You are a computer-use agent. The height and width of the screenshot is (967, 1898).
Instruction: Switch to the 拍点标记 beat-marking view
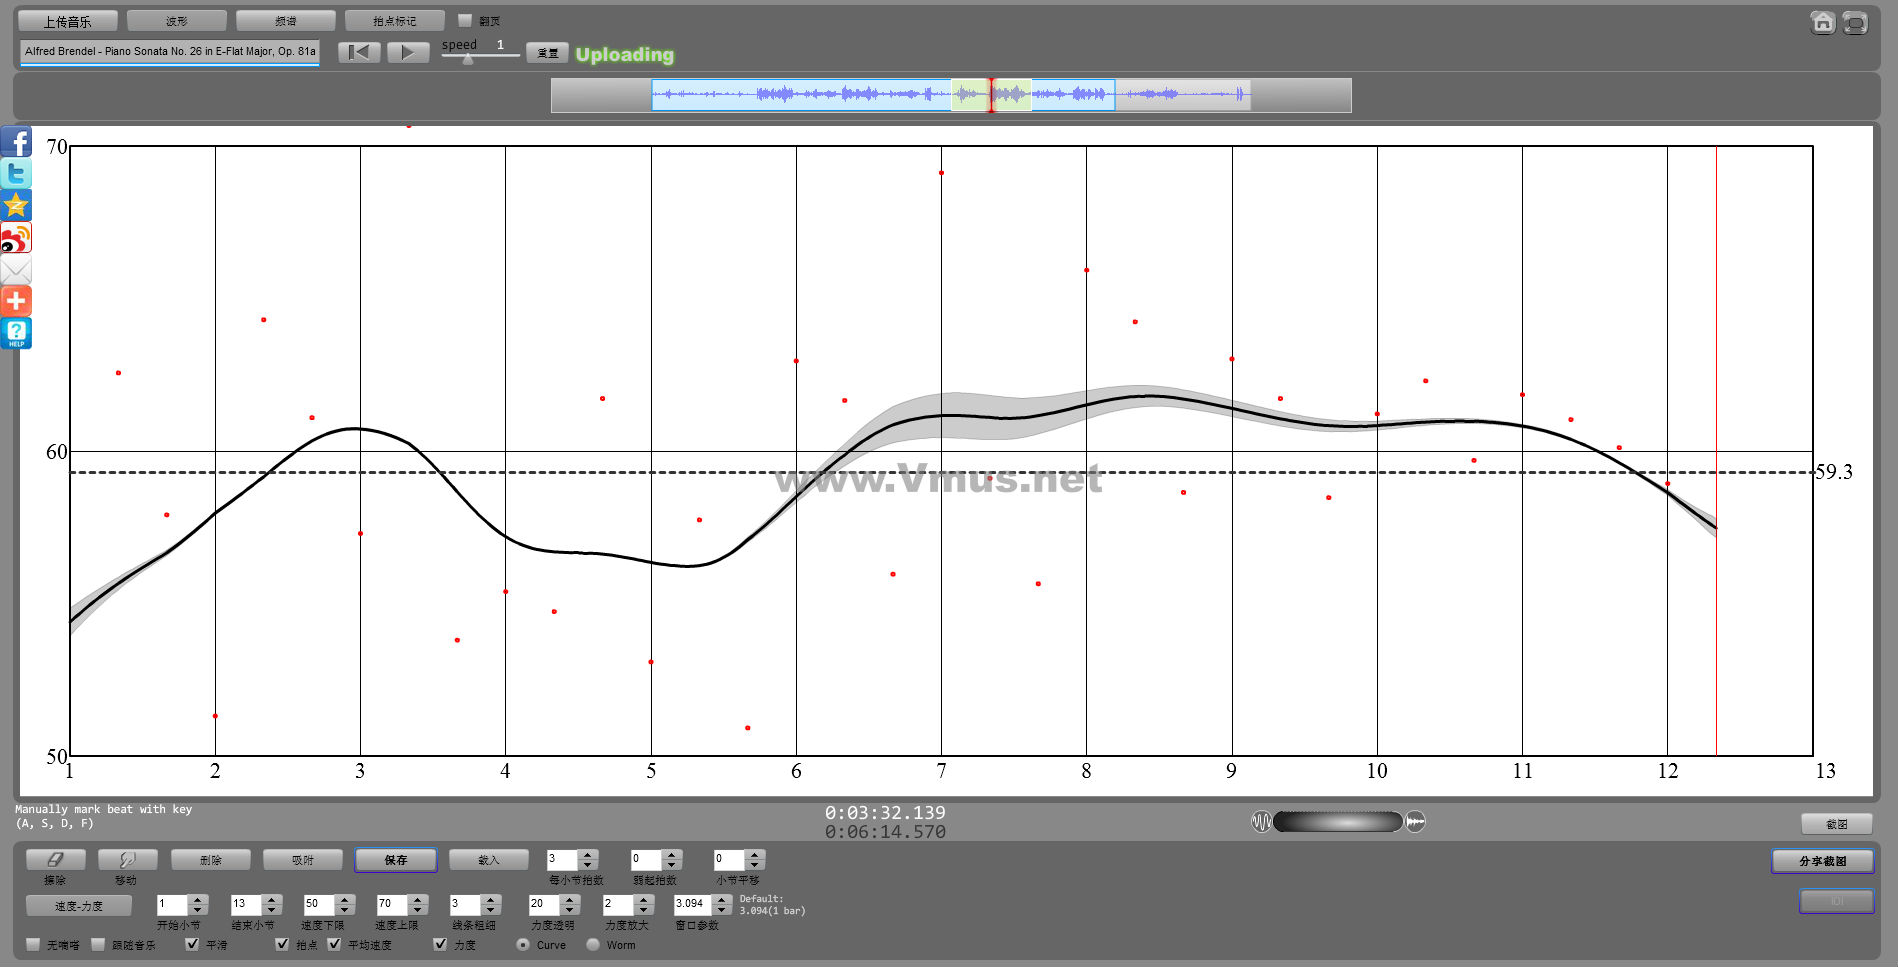point(395,21)
